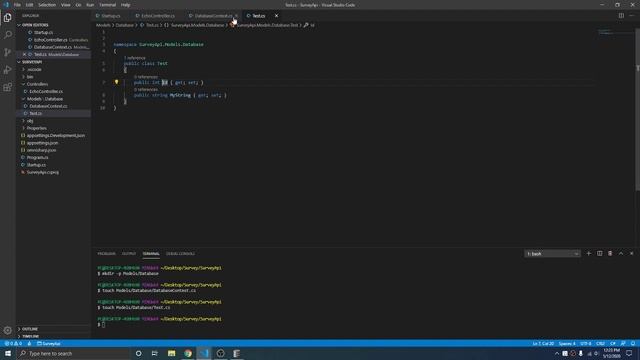Viewport: 640px width, 360px height.
Task: Switch to the Debug Console panel tab
Action: coord(180,253)
